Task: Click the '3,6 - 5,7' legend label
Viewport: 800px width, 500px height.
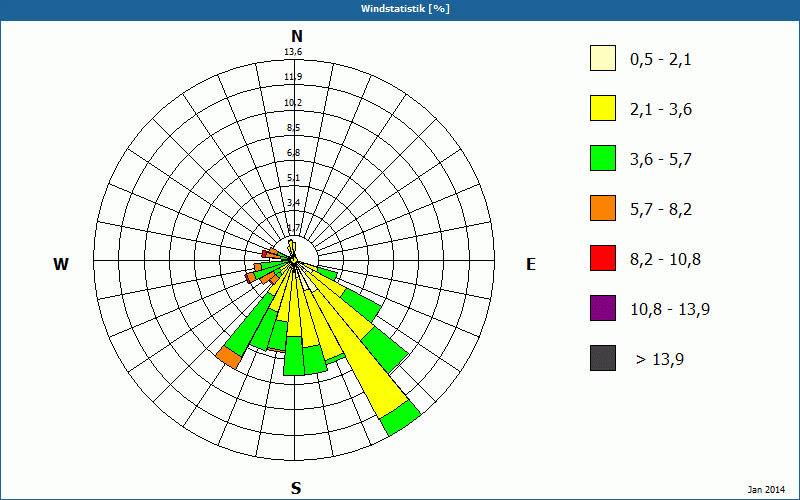Action: point(661,160)
